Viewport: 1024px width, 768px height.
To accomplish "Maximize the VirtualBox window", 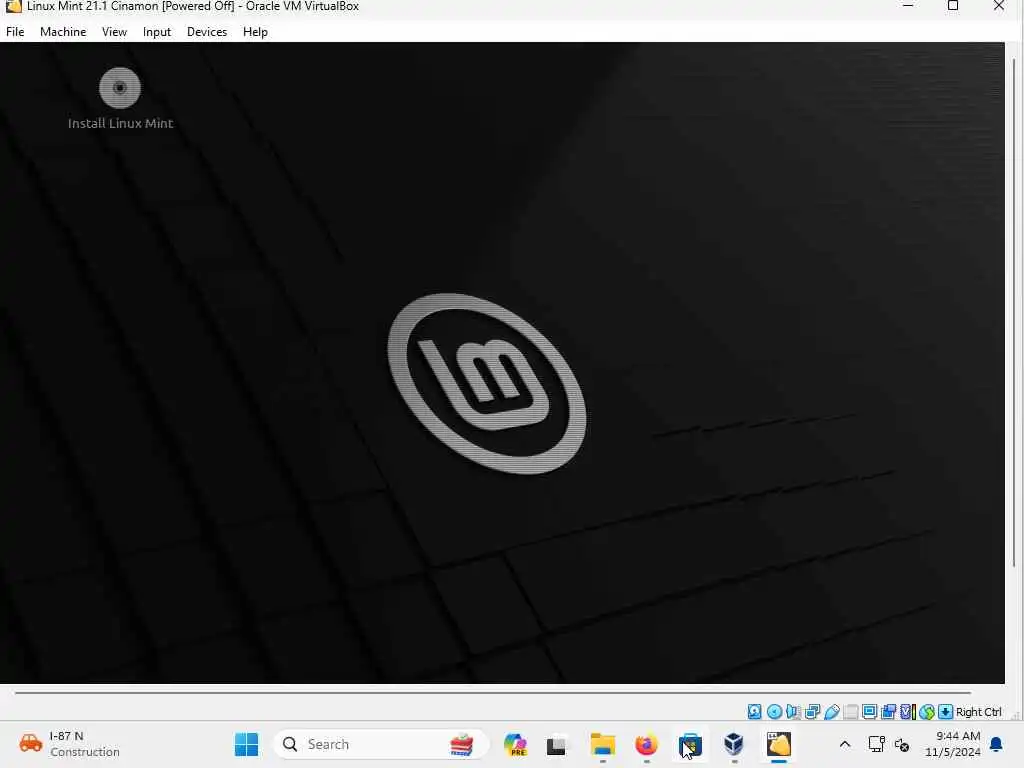I will point(953,6).
